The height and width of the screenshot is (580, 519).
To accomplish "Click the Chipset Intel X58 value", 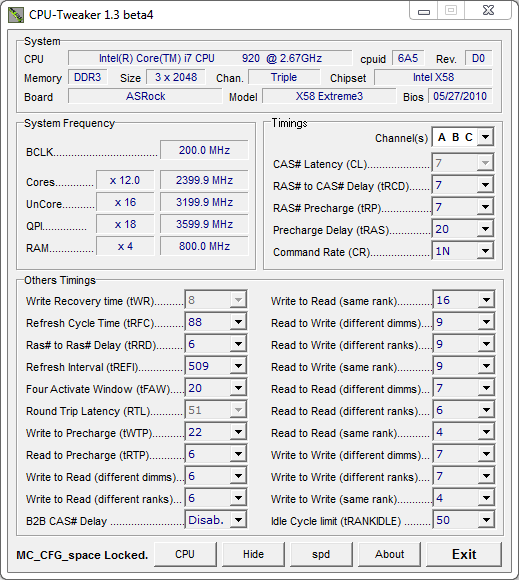I will [433, 77].
